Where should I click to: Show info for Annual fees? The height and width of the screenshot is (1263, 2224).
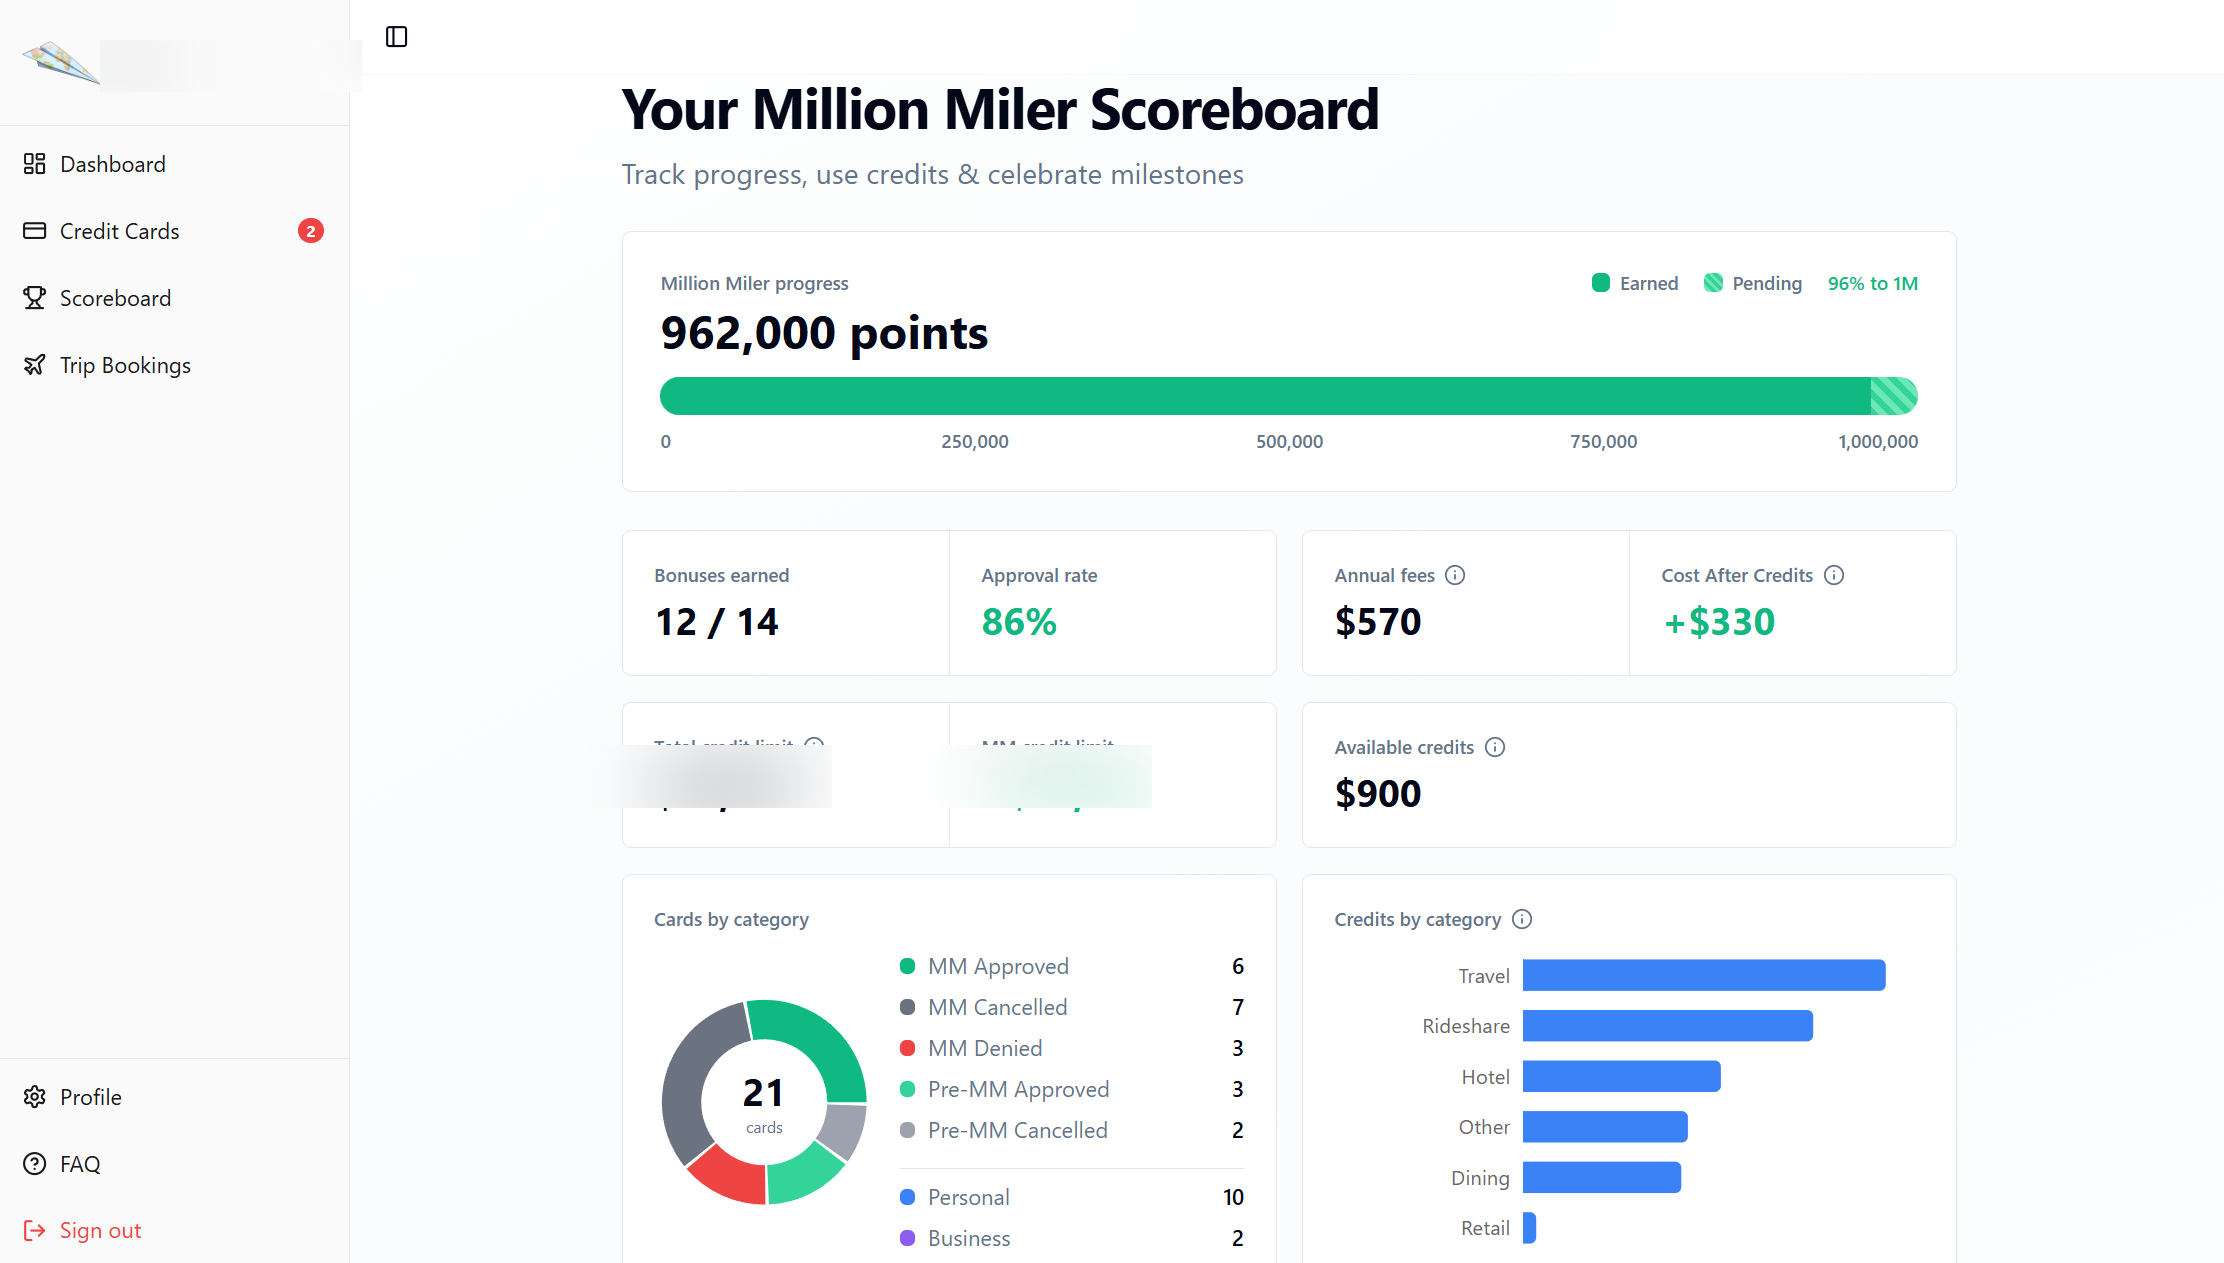(1455, 575)
